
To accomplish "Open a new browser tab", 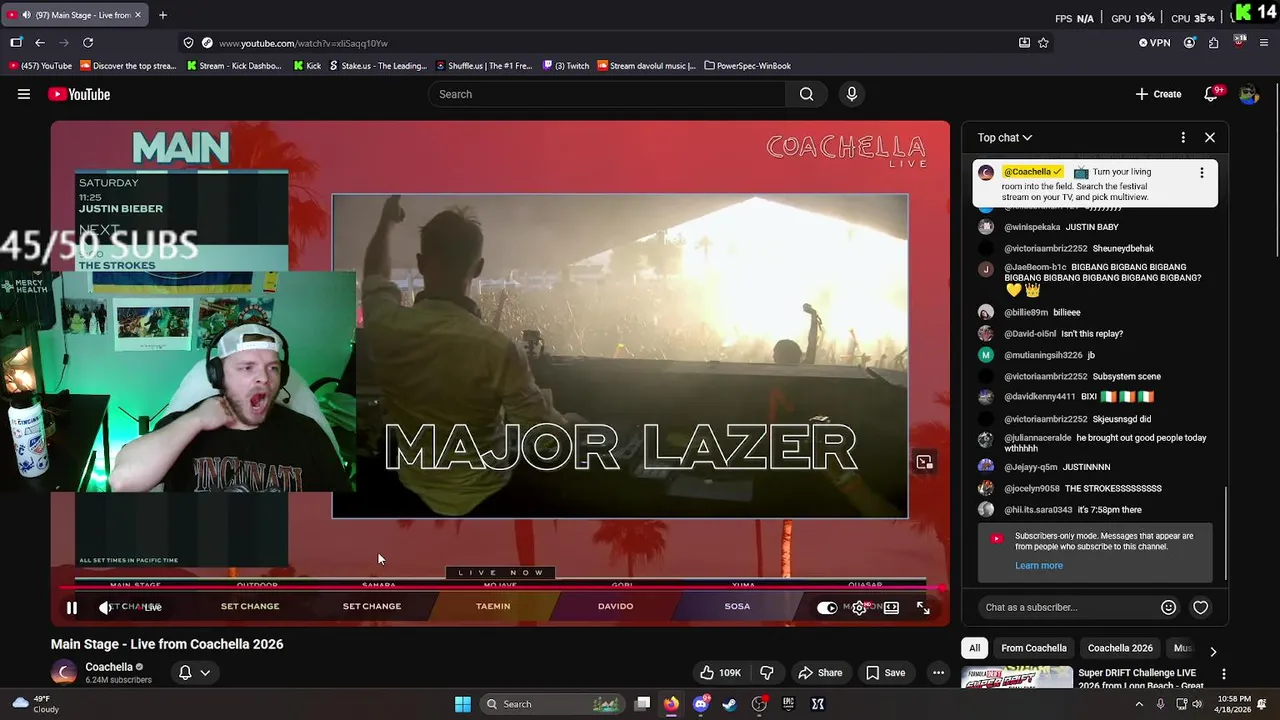I will (163, 15).
